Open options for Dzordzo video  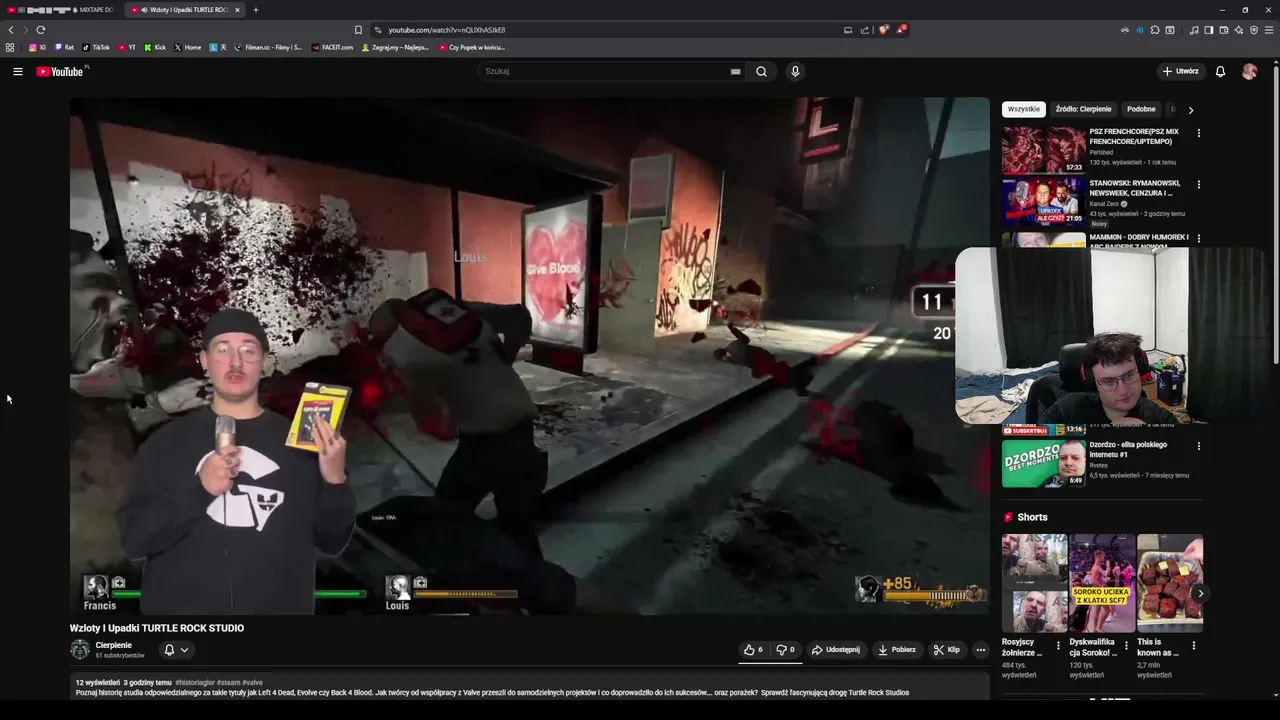tap(1198, 446)
